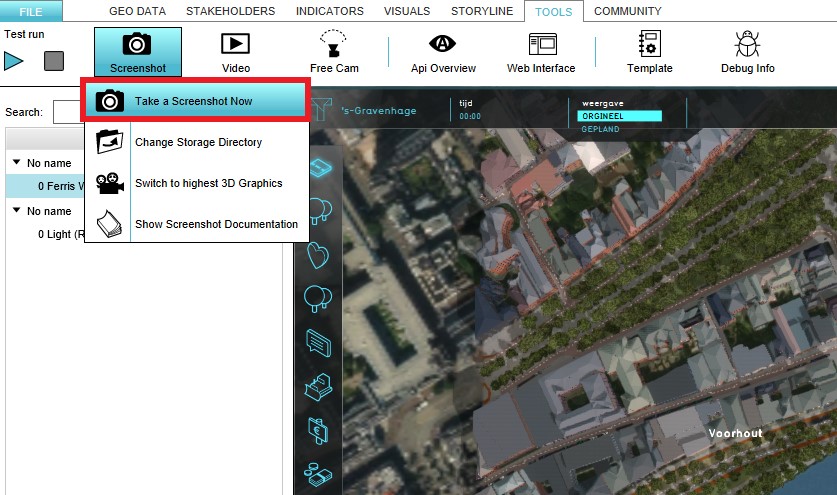Select the ORGINEEL view option
The width and height of the screenshot is (837, 495).
pos(619,116)
